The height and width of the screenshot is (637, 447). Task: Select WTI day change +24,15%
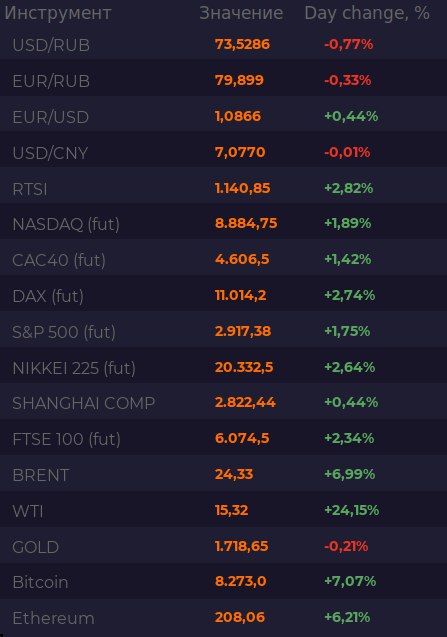352,510
